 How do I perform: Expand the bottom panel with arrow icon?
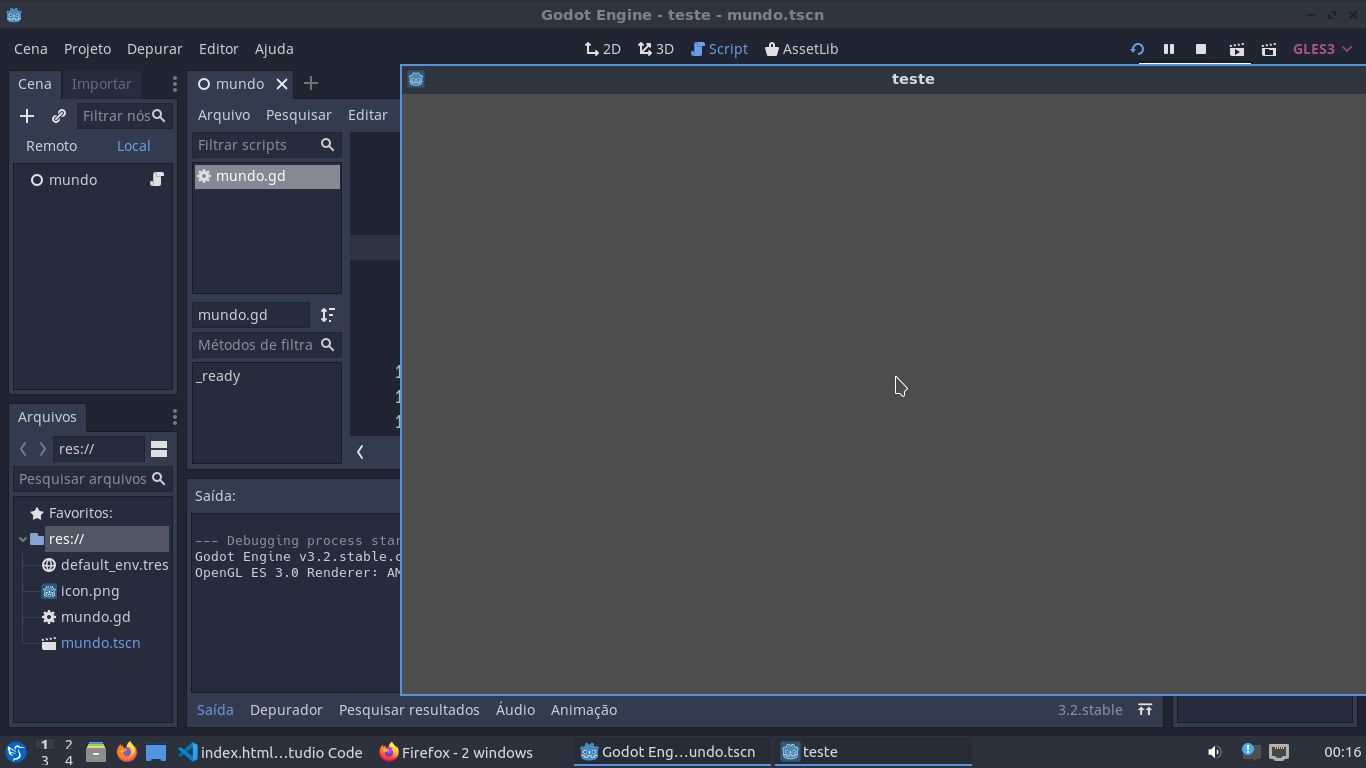click(1145, 710)
